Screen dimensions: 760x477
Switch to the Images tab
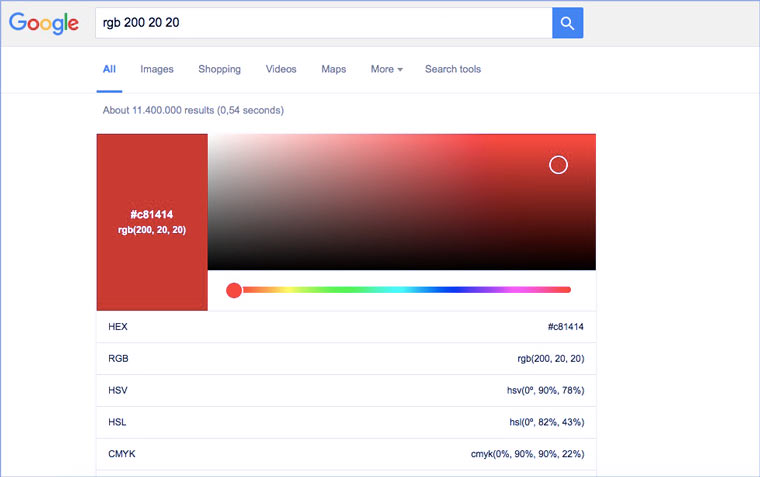[157, 69]
